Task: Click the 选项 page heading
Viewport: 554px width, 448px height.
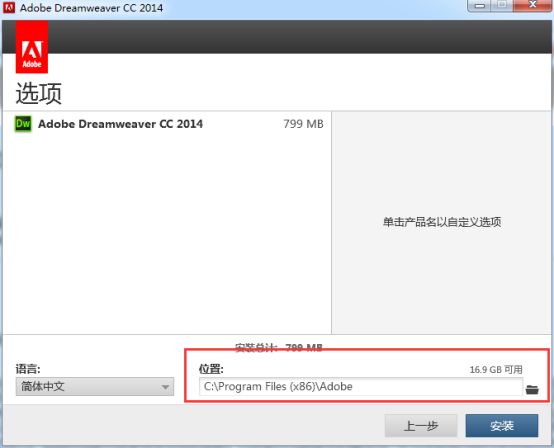Action: tap(39, 93)
